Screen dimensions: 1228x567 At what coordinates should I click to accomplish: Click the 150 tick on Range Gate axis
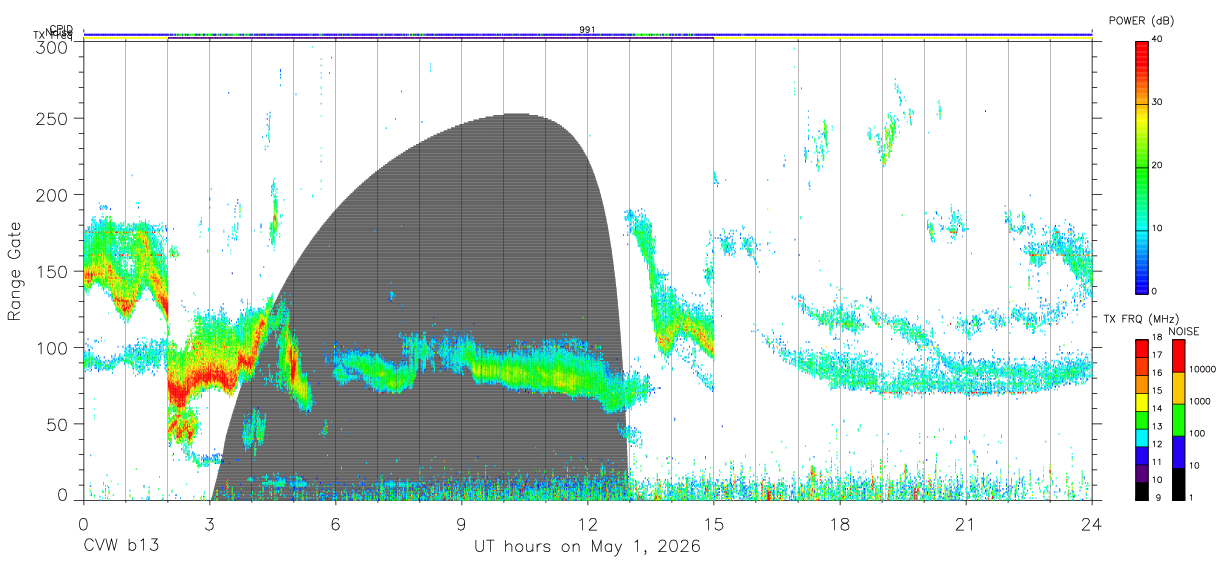pos(52,271)
